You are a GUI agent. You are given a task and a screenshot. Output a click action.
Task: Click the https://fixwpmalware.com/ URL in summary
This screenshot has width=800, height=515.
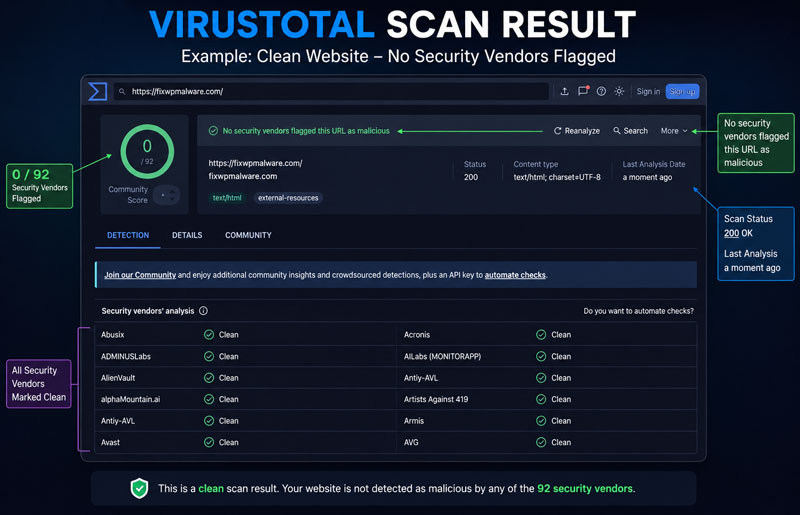click(x=255, y=163)
